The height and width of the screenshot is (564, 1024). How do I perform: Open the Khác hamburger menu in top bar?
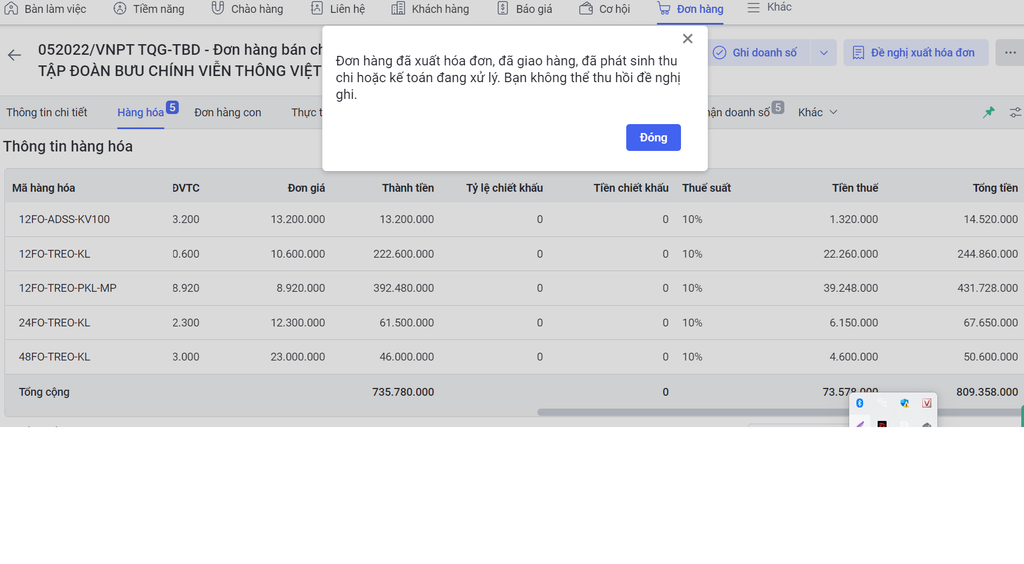click(769, 7)
